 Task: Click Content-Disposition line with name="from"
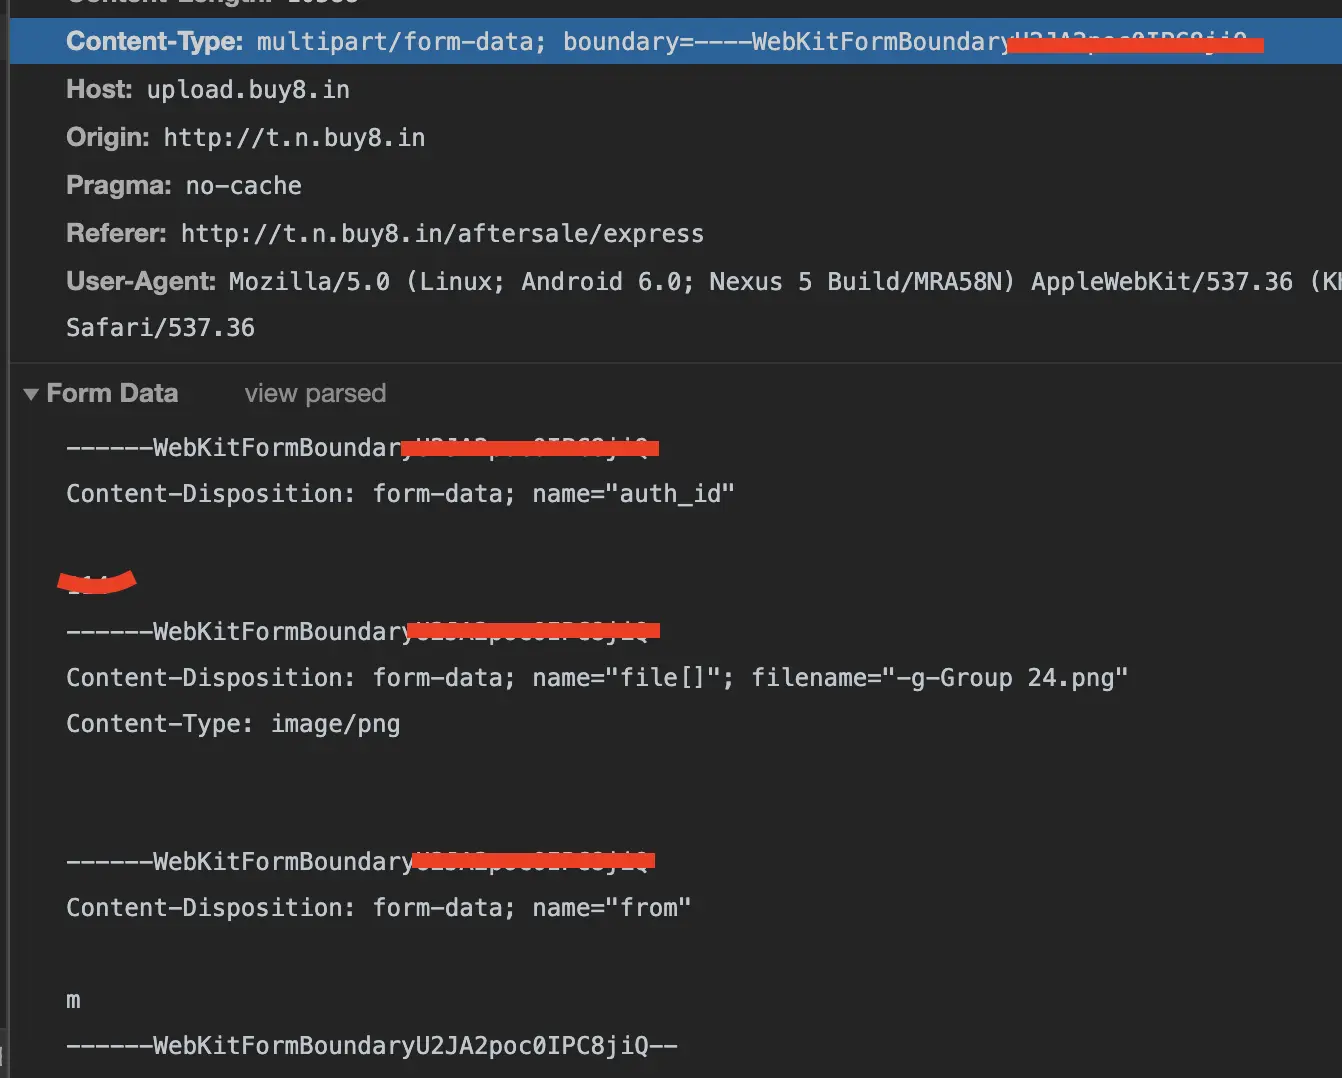point(378,908)
